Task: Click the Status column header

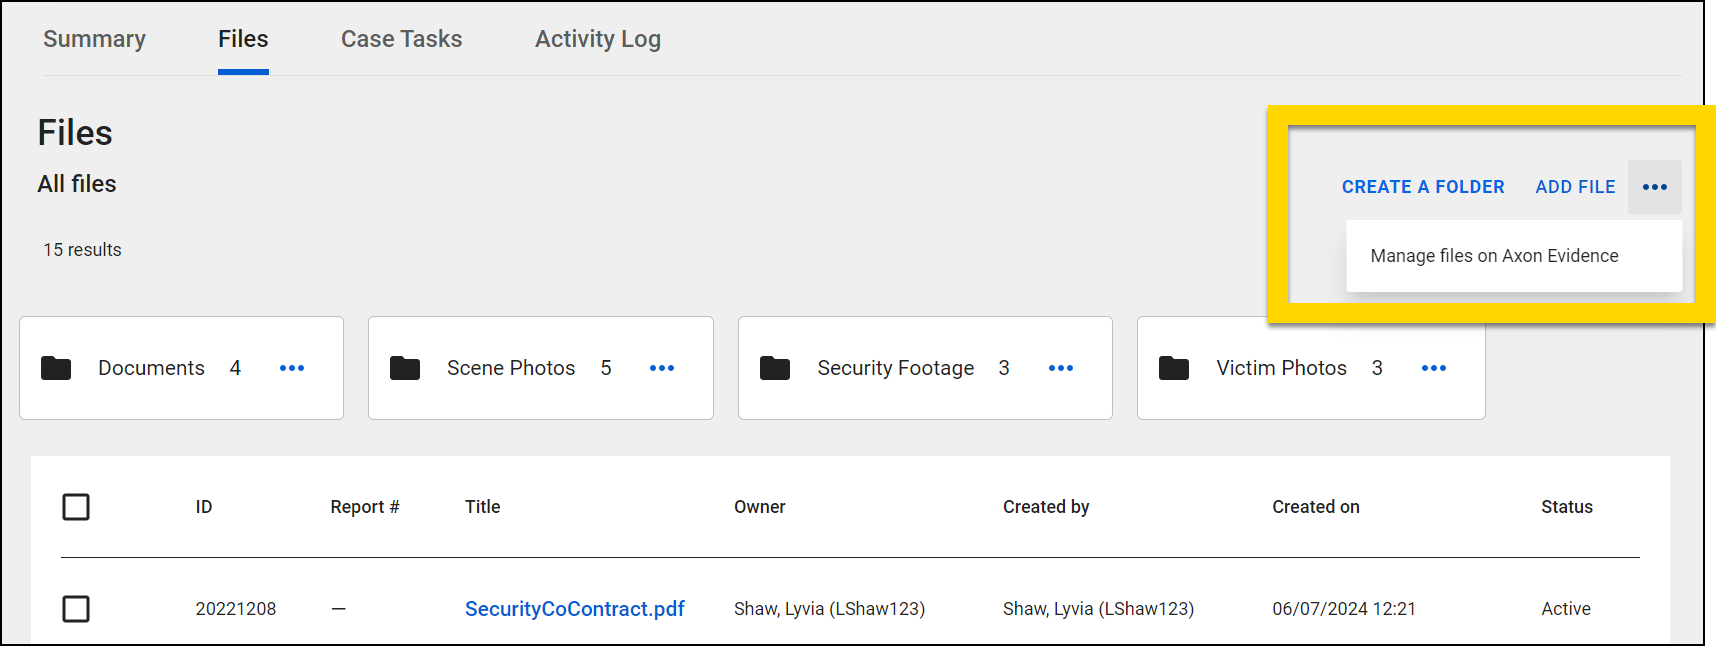Action: (x=1566, y=507)
